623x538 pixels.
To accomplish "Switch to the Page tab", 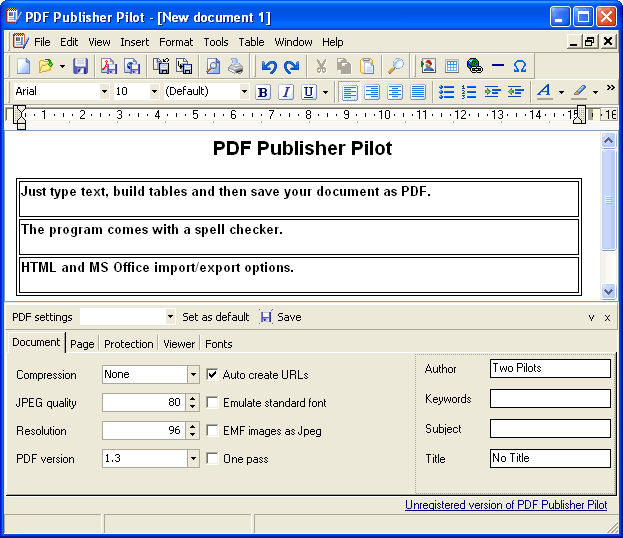I will click(82, 344).
